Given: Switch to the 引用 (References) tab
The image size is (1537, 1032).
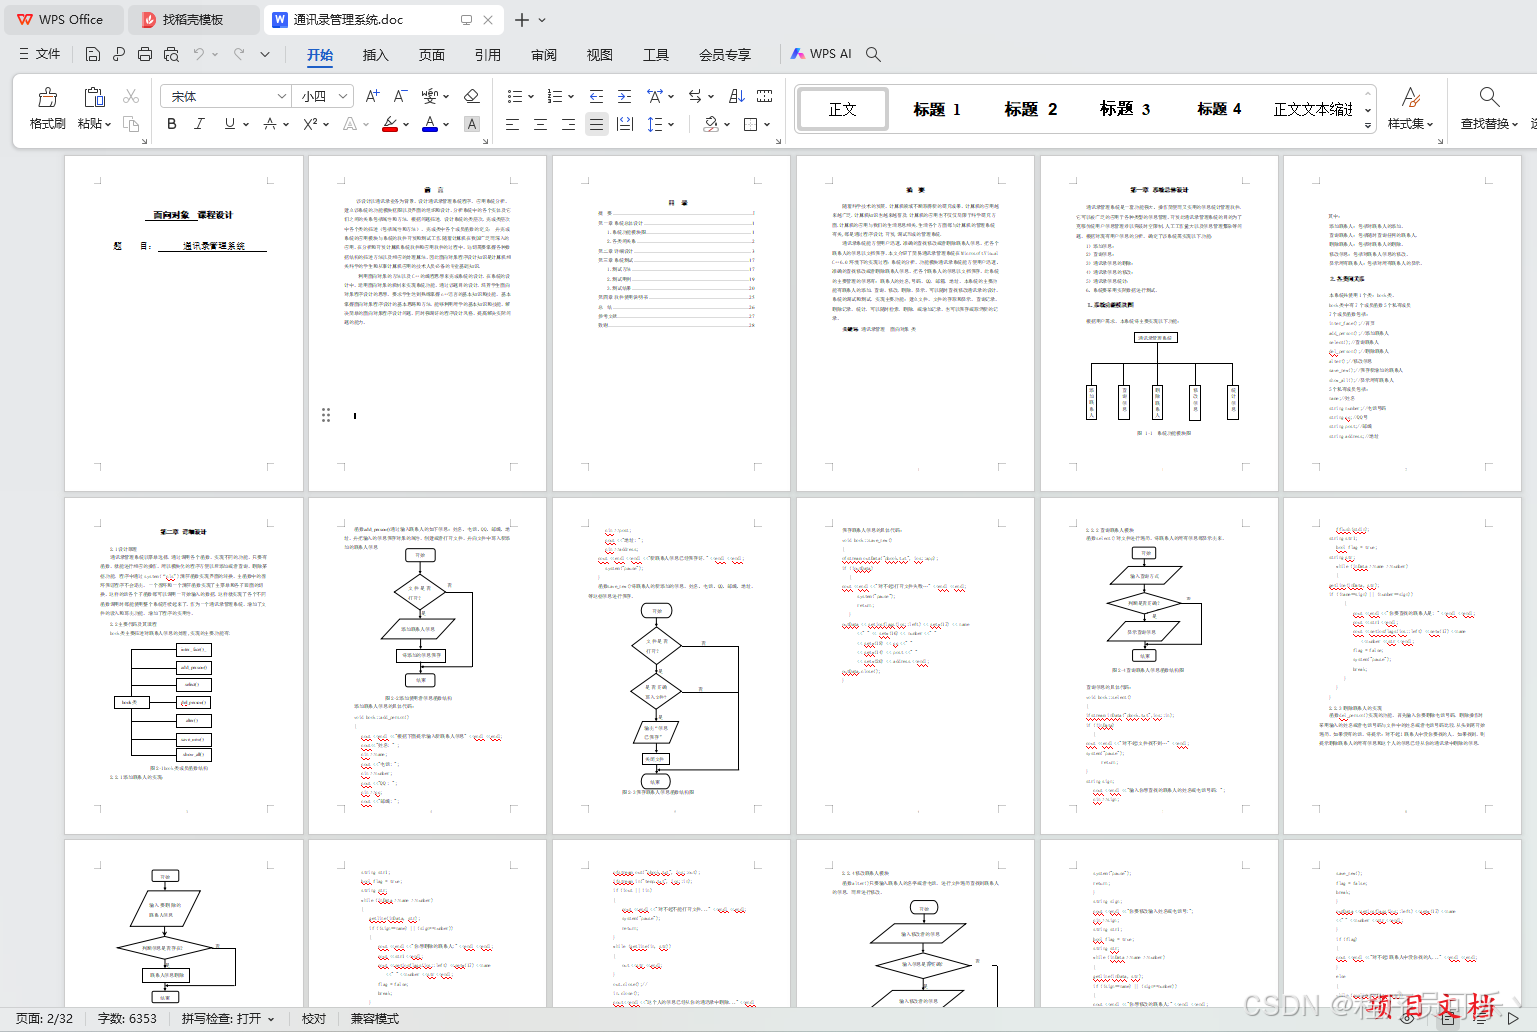Looking at the screenshot, I should pos(487,55).
